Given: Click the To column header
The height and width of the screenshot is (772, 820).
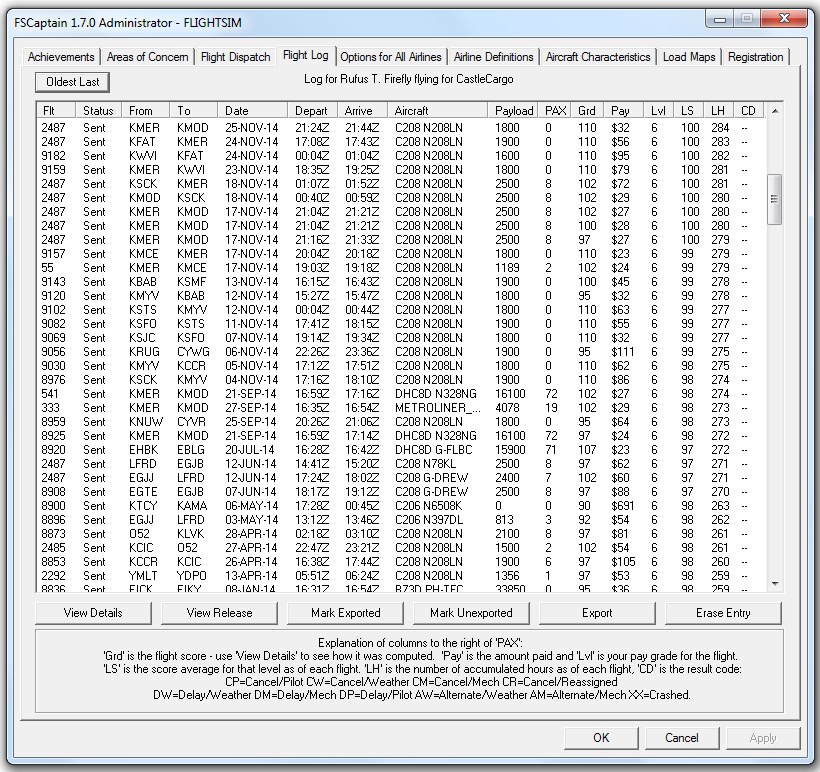Looking at the screenshot, I should (193, 110).
